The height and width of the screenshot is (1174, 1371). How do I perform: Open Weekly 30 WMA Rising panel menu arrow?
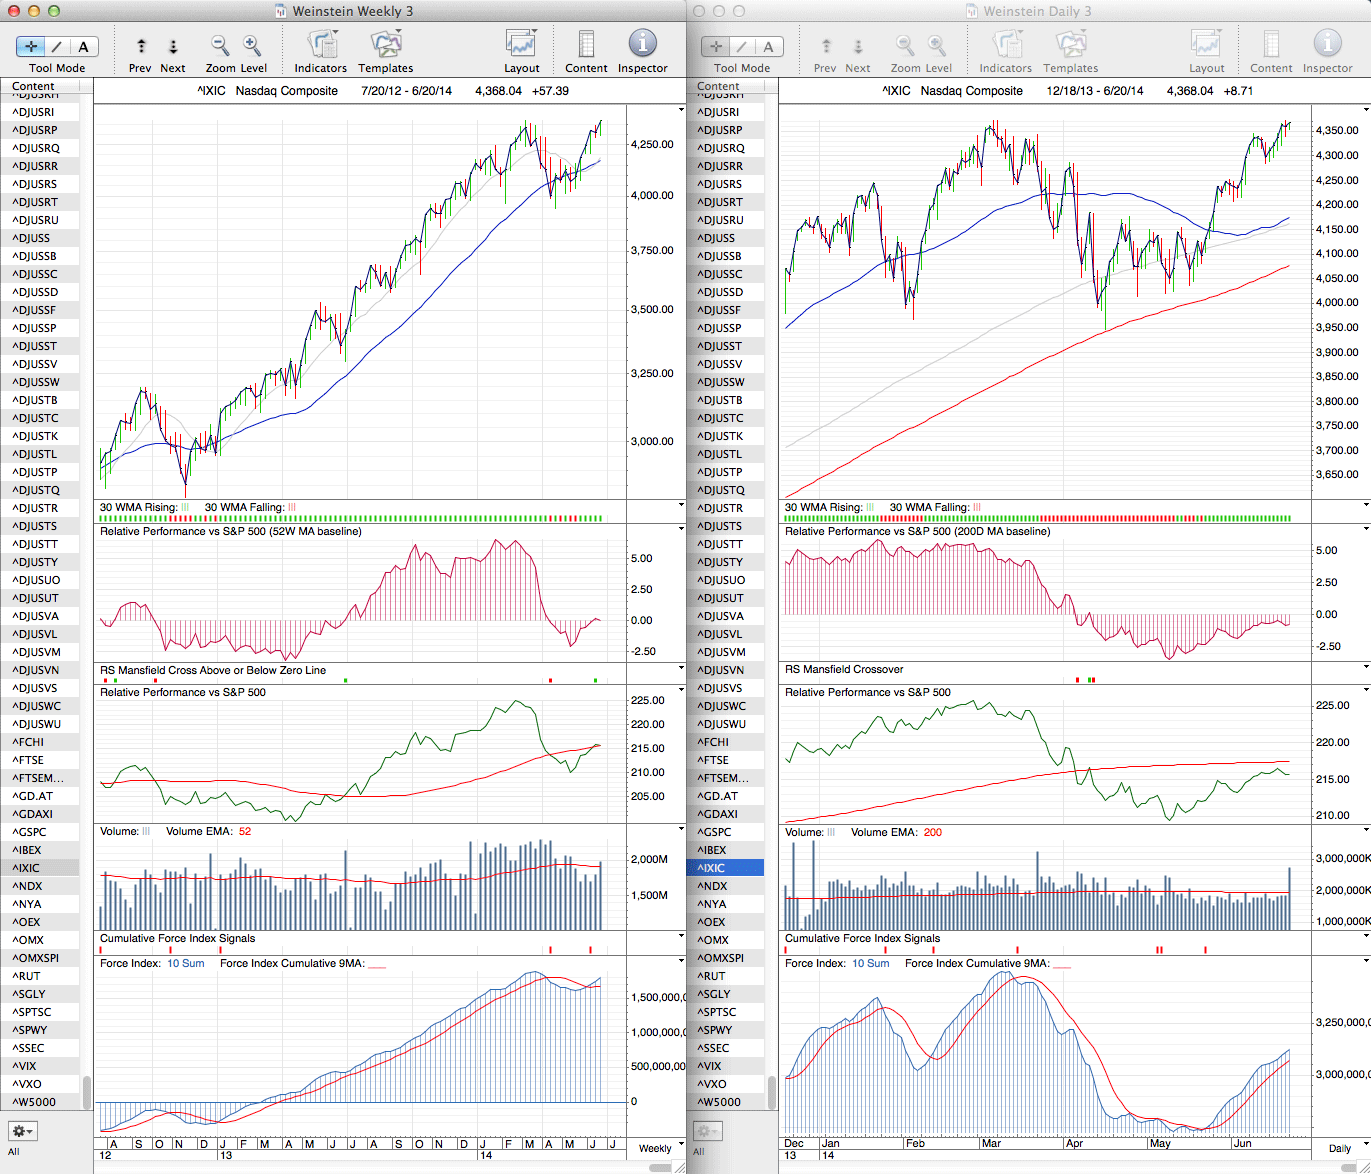(681, 505)
